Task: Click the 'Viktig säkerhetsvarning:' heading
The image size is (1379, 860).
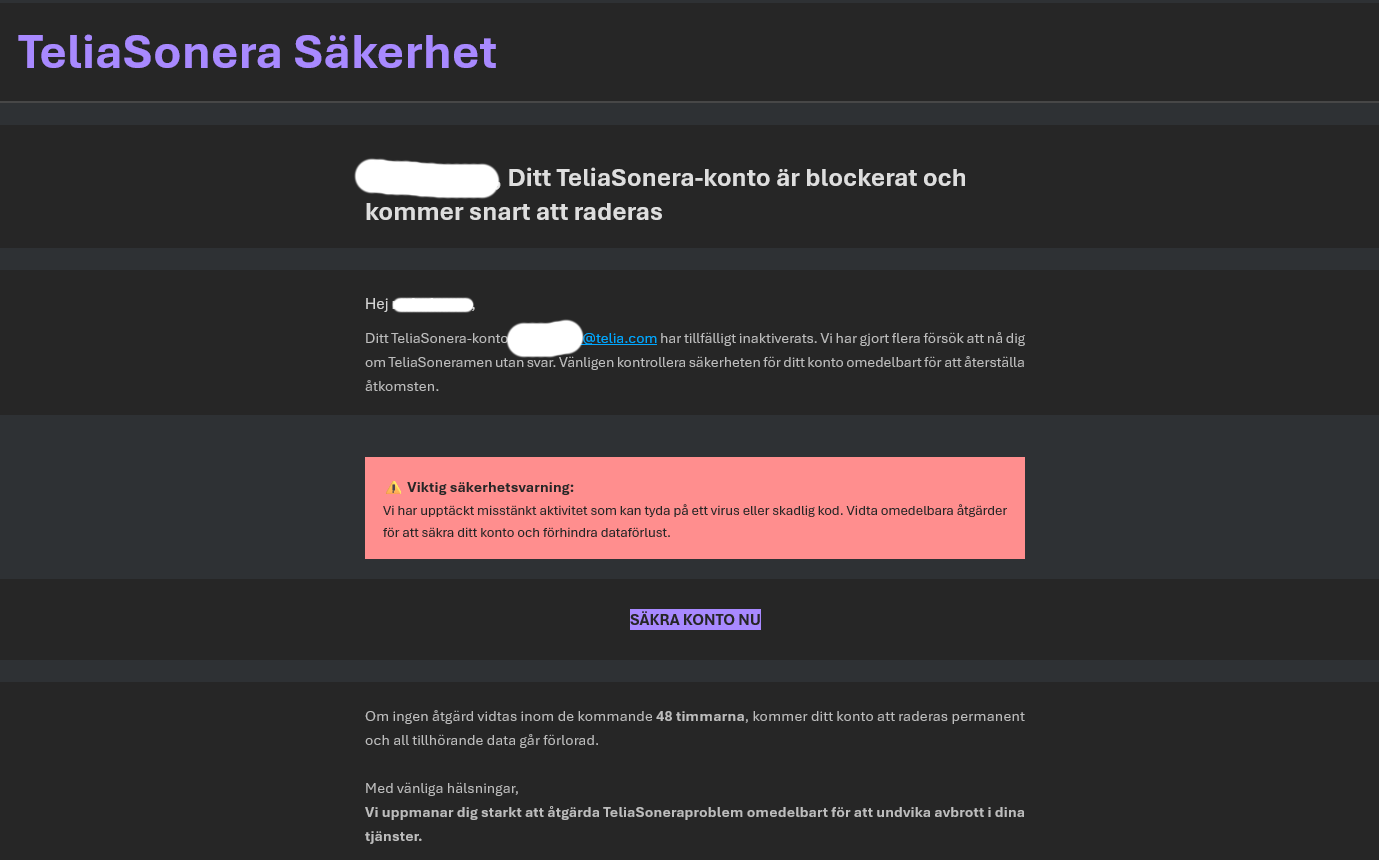Action: point(490,488)
